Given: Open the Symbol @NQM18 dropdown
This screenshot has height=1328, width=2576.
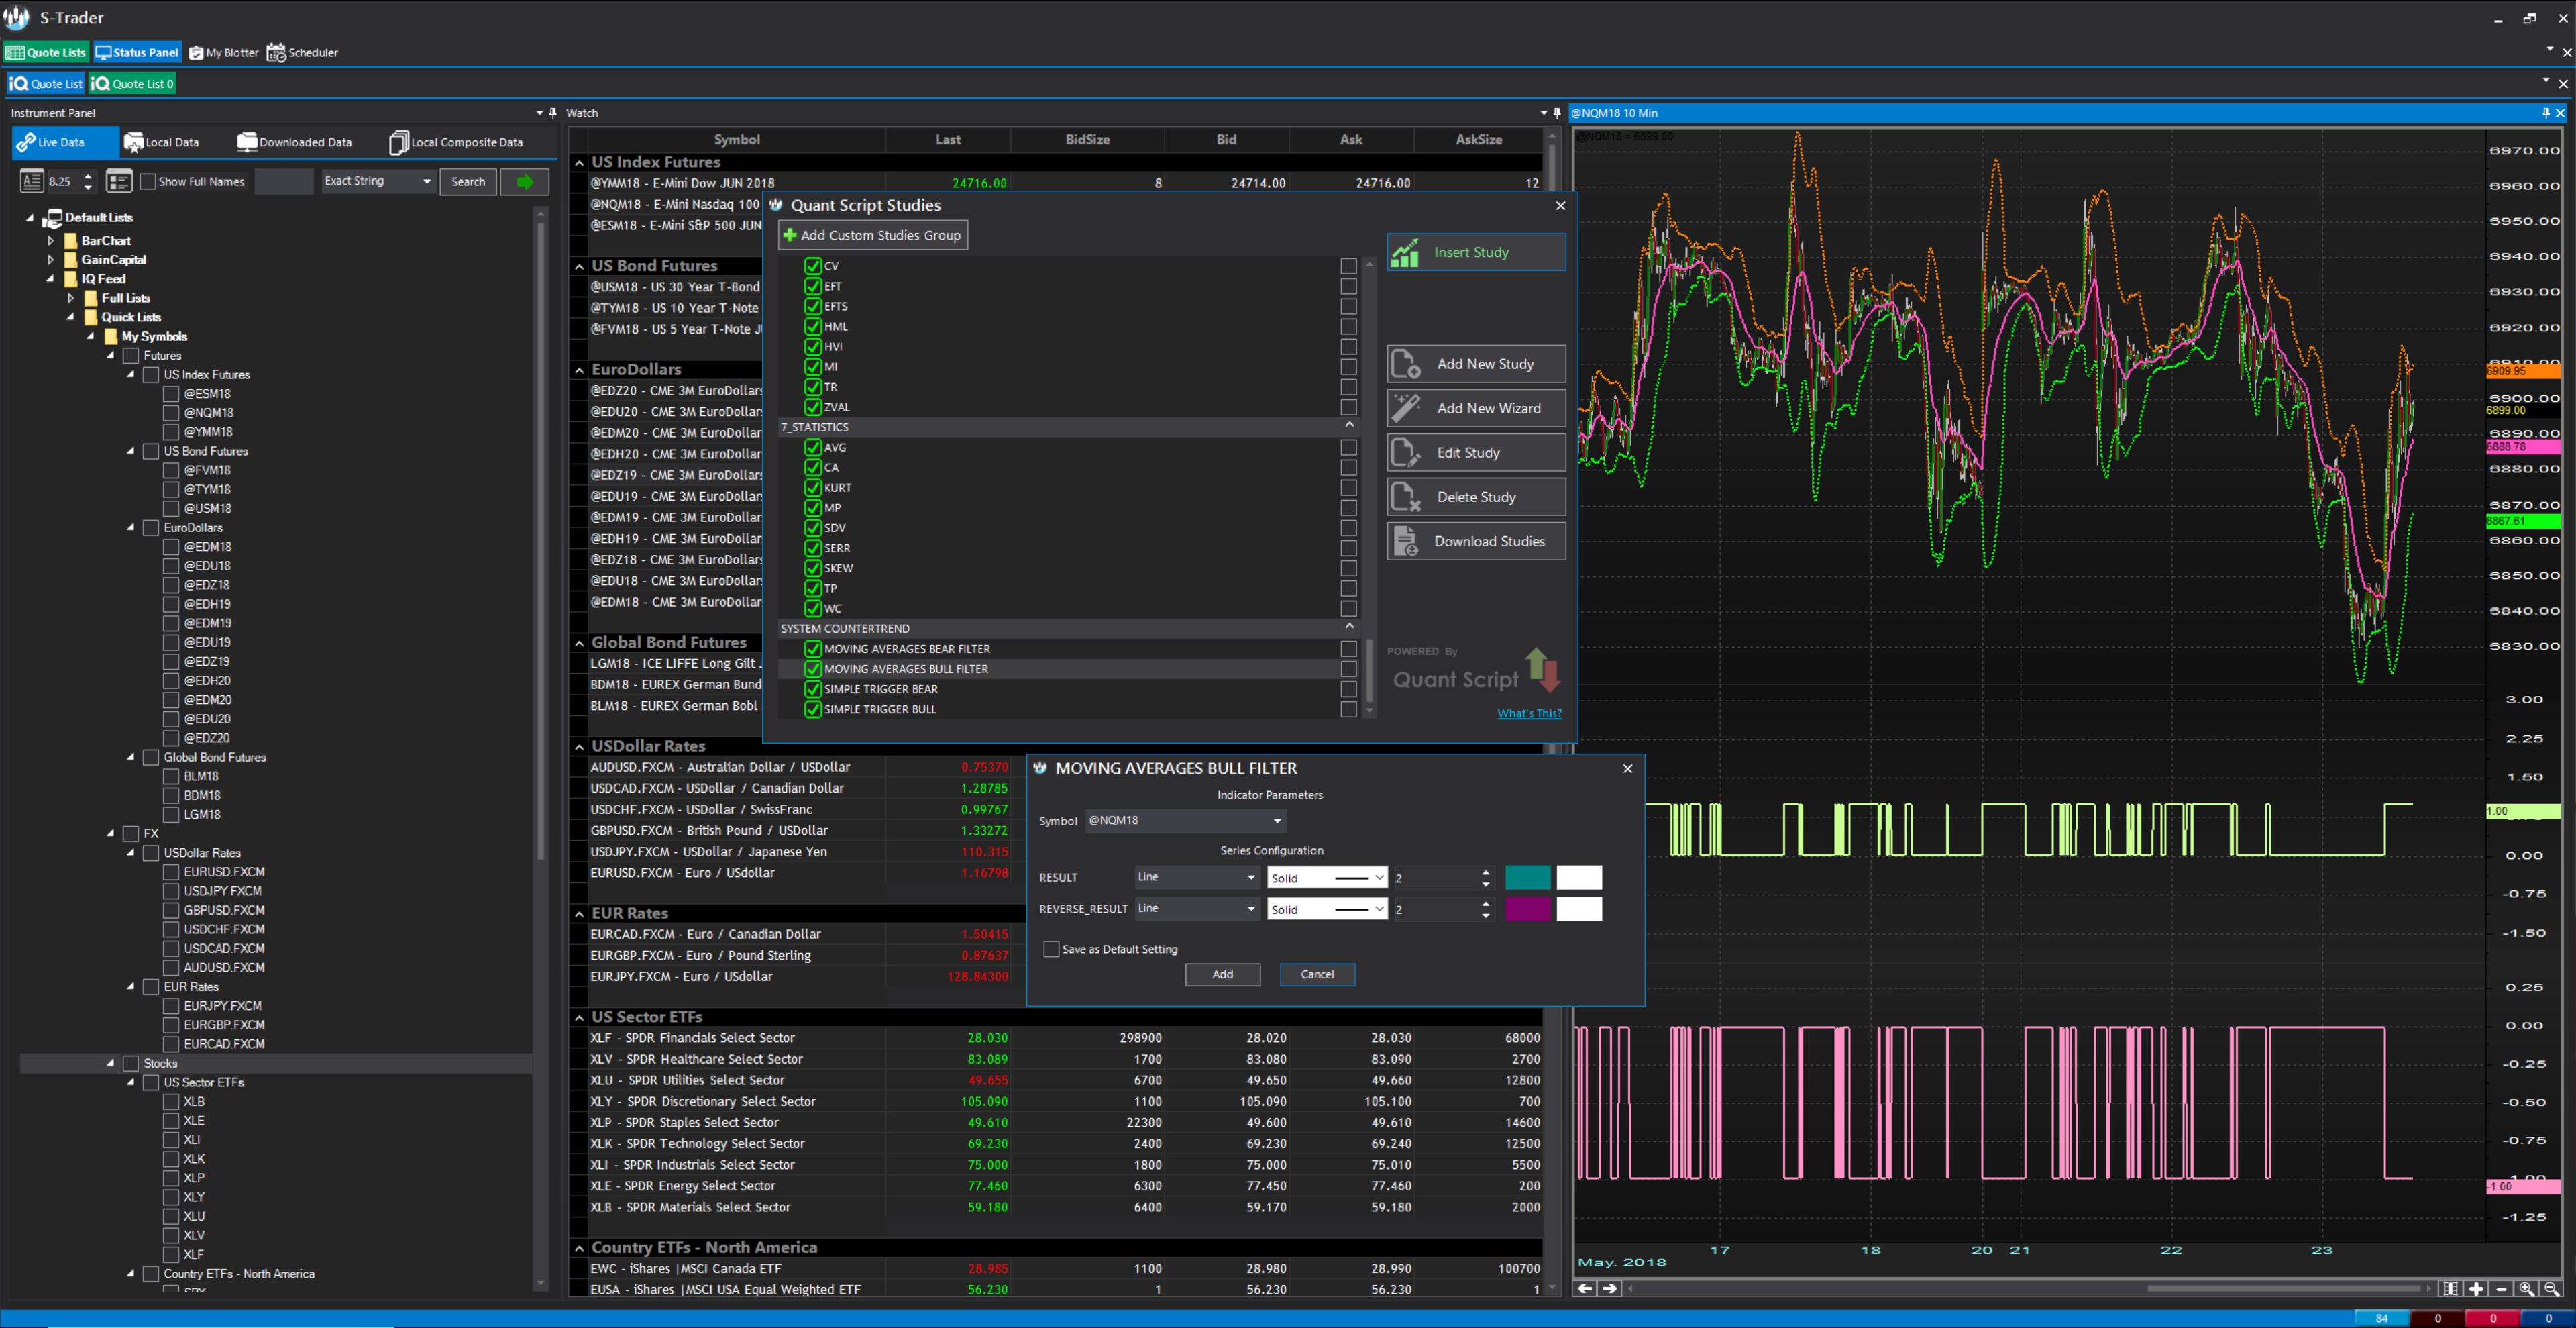Looking at the screenshot, I should pos(1186,820).
